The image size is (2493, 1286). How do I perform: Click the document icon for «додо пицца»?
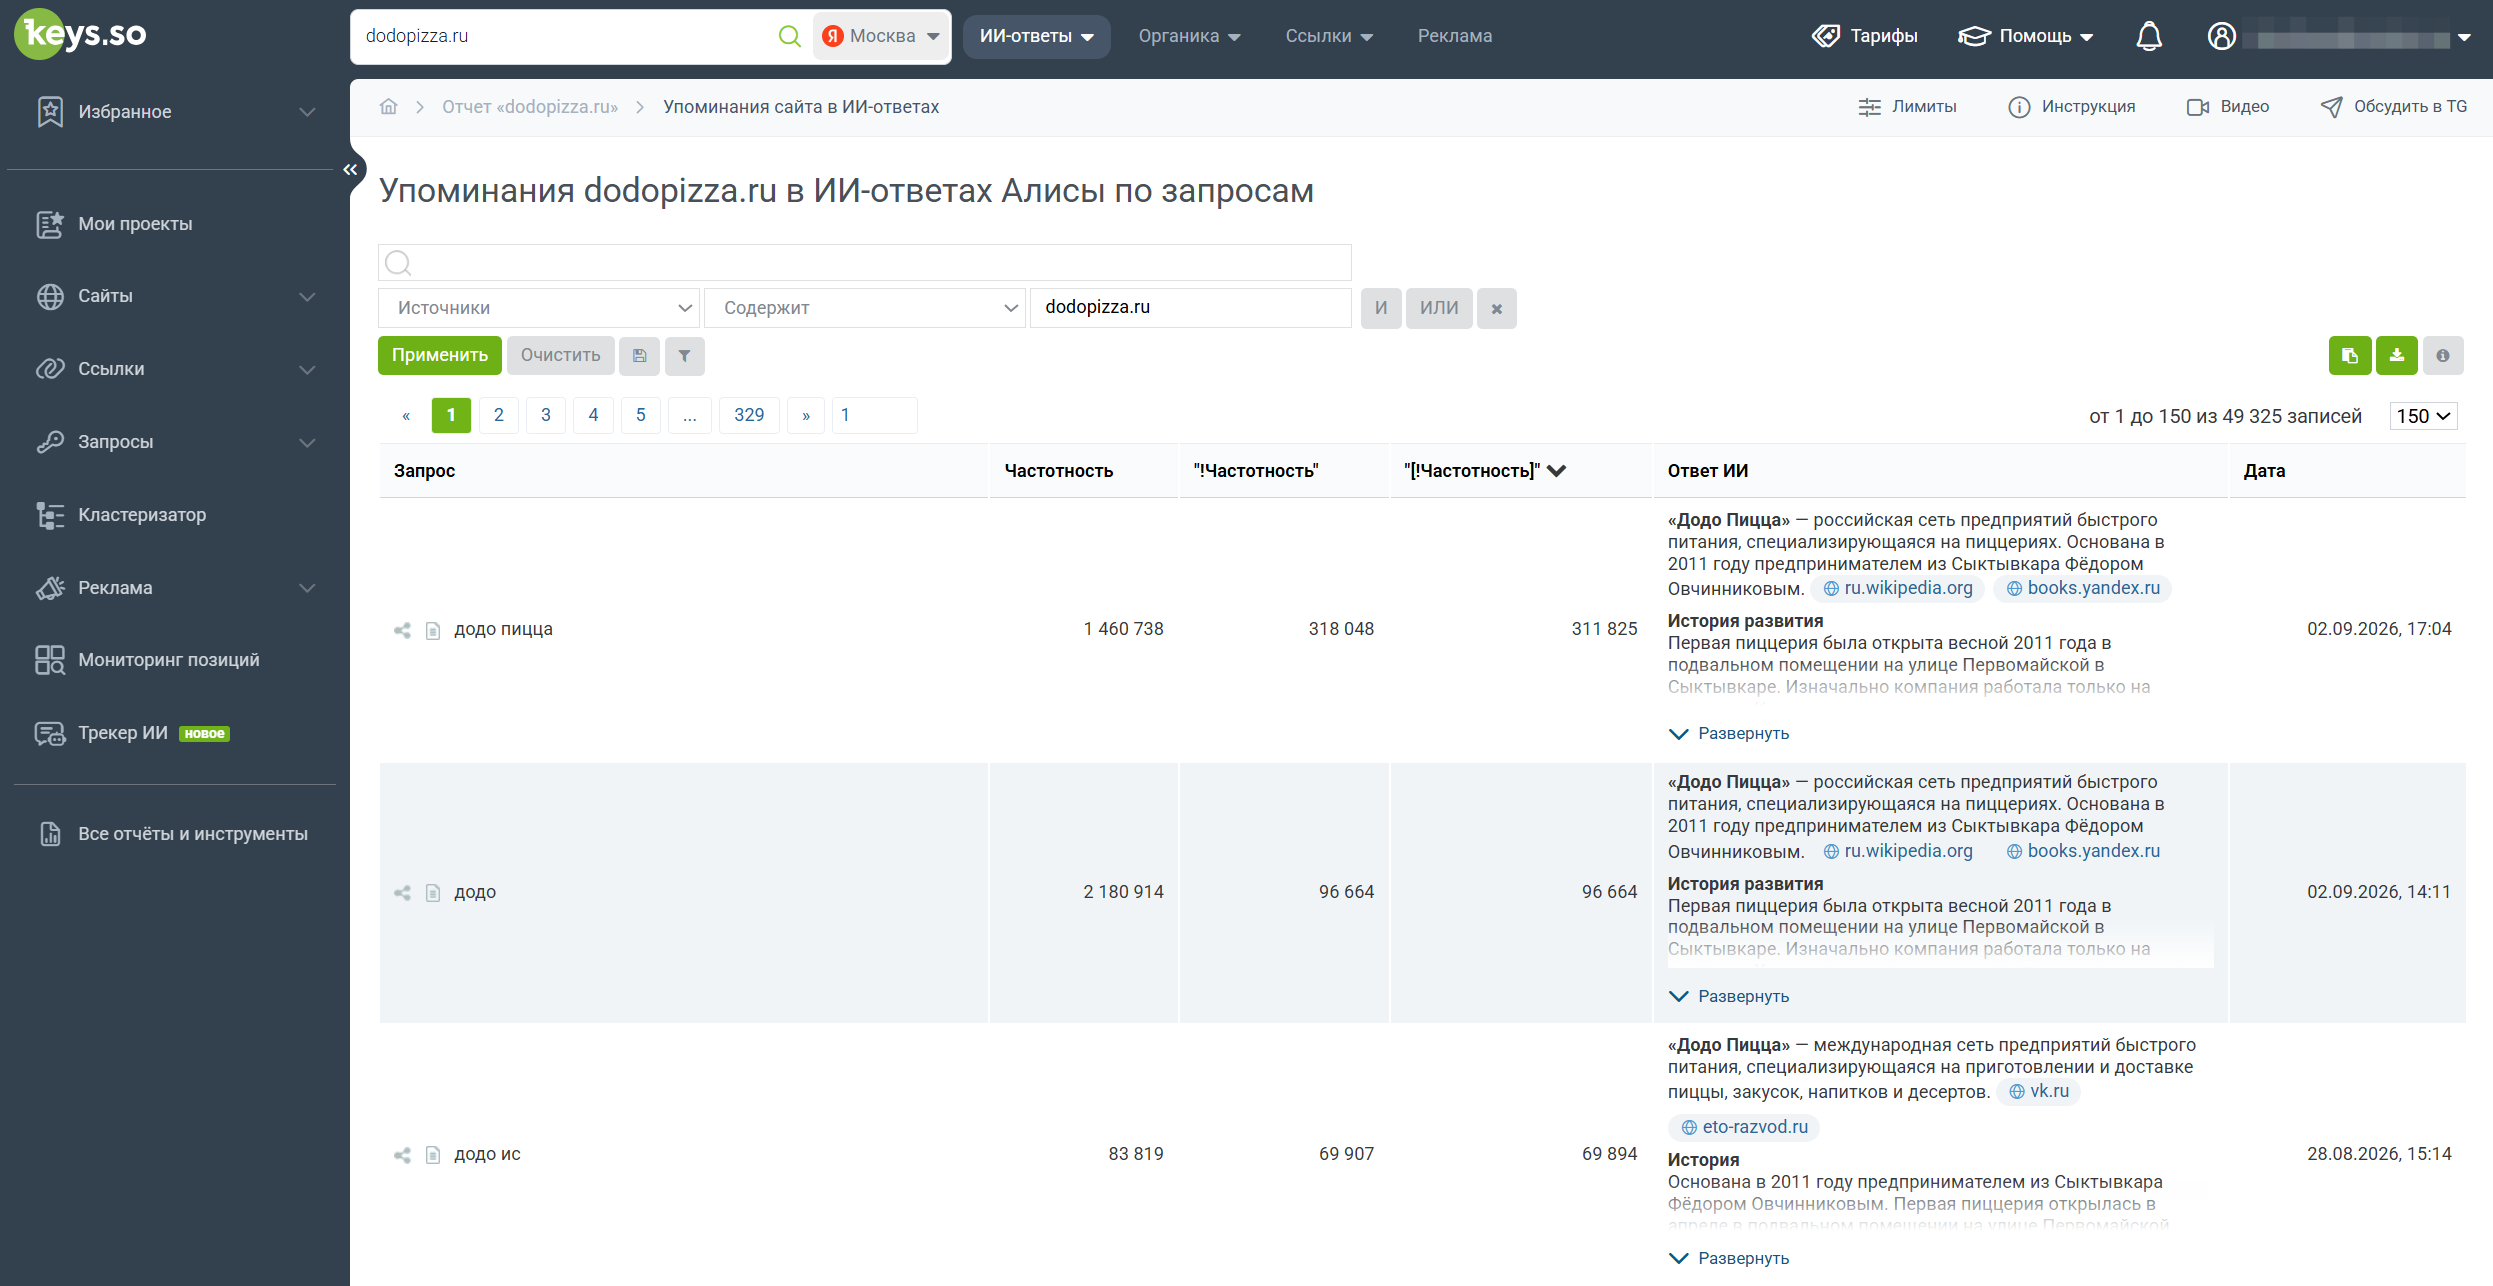tap(433, 630)
